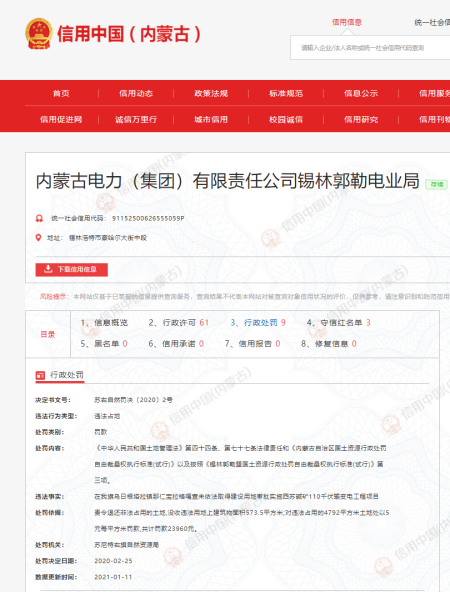Jump to 2、行政许可 section
The height and width of the screenshot is (592, 450).
pyautogui.click(x=179, y=322)
